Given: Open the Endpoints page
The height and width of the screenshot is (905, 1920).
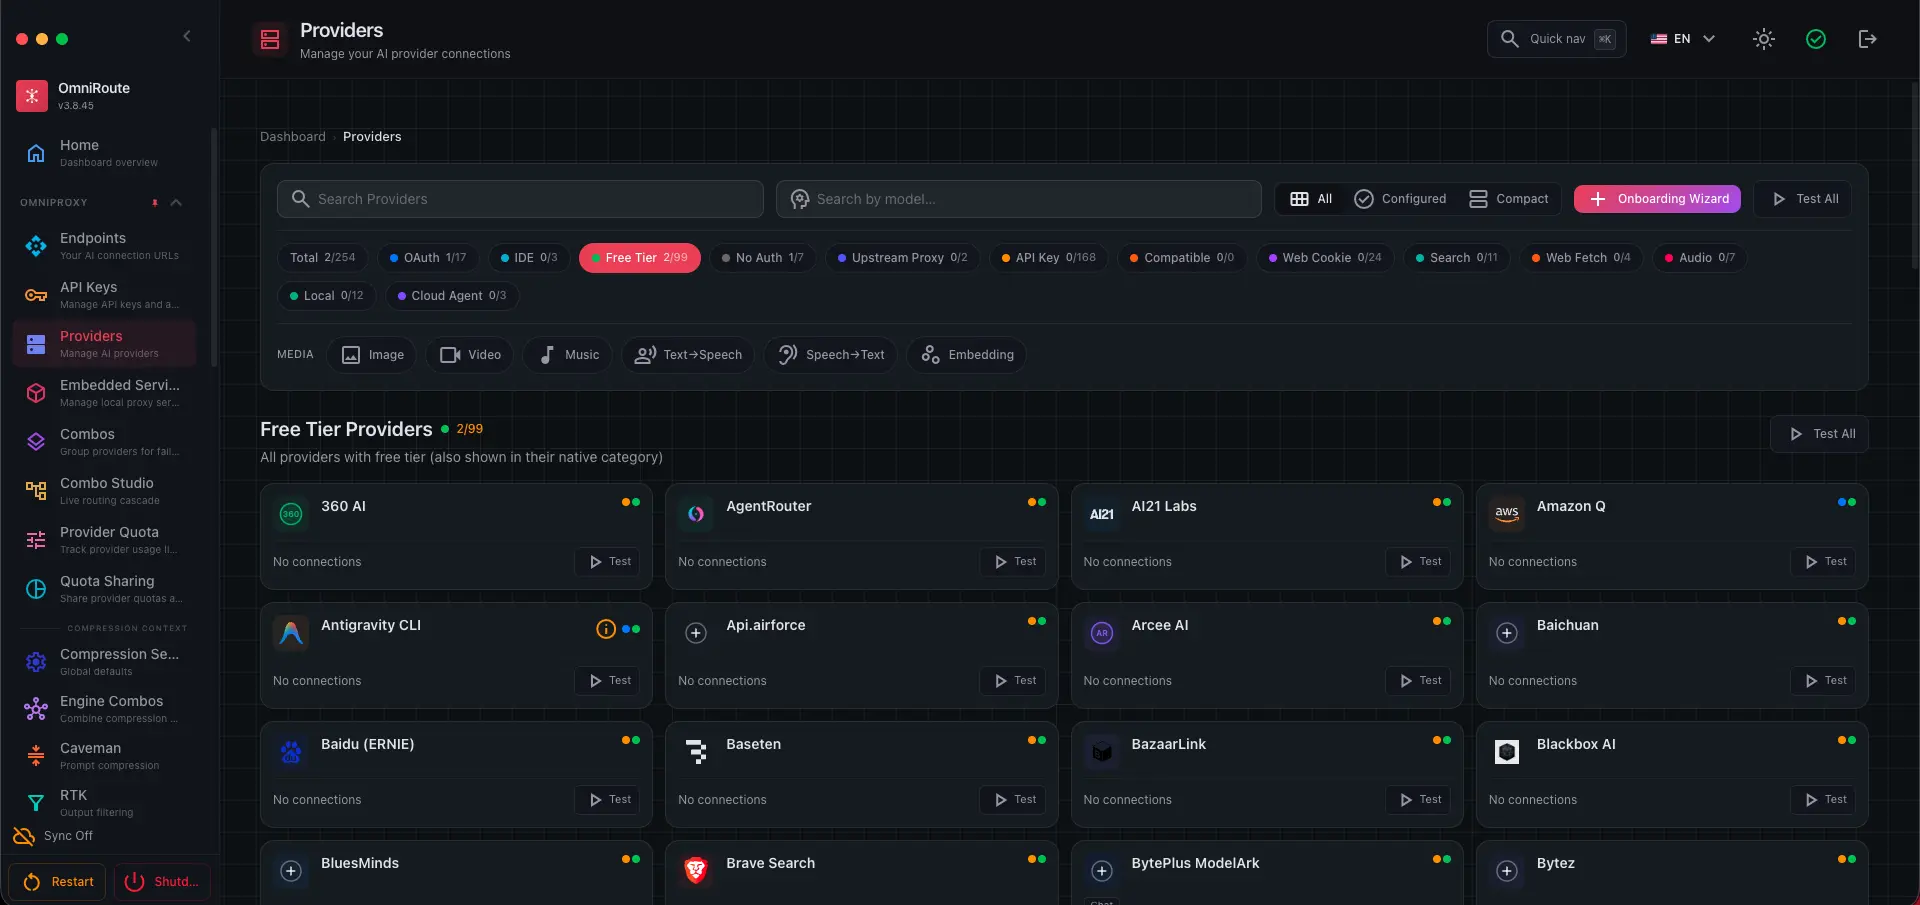Looking at the screenshot, I should pos(106,246).
